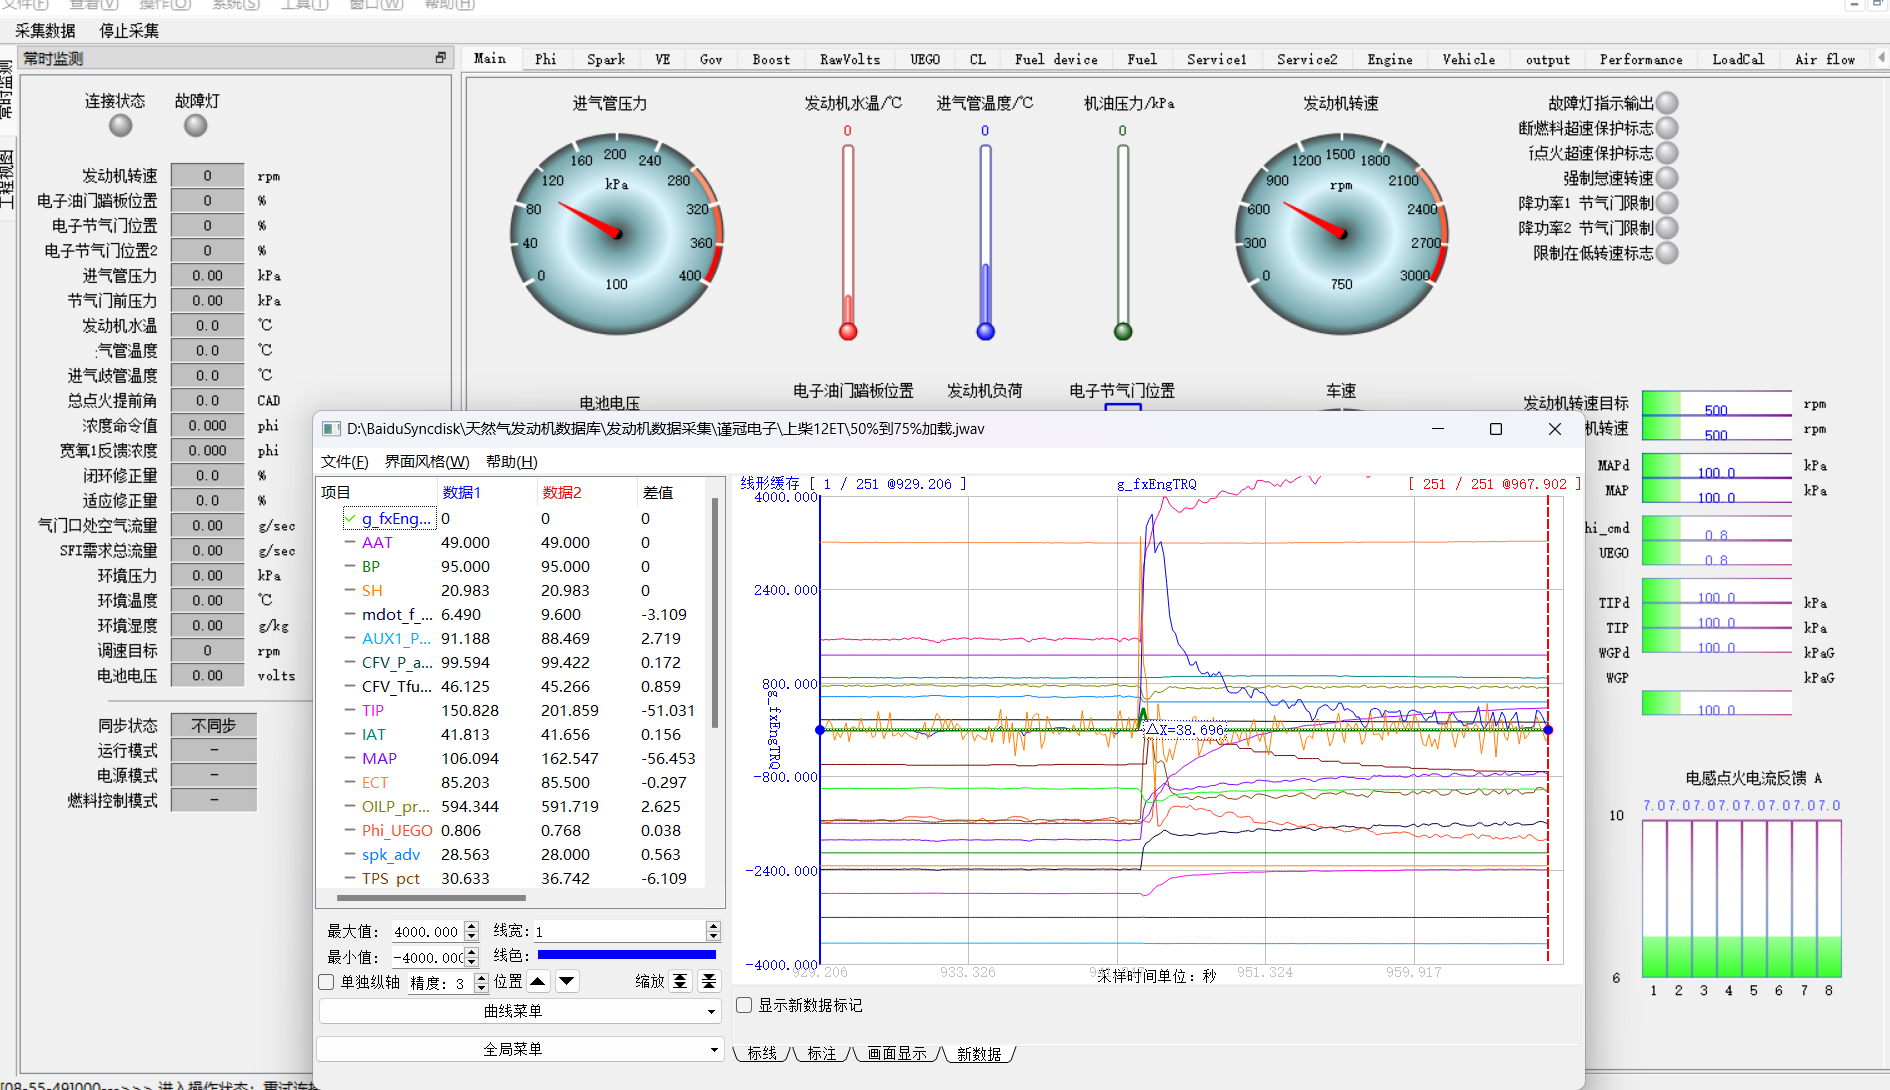Click the 故障灯 indicator lamp
This screenshot has width=1890, height=1090.
(x=196, y=125)
